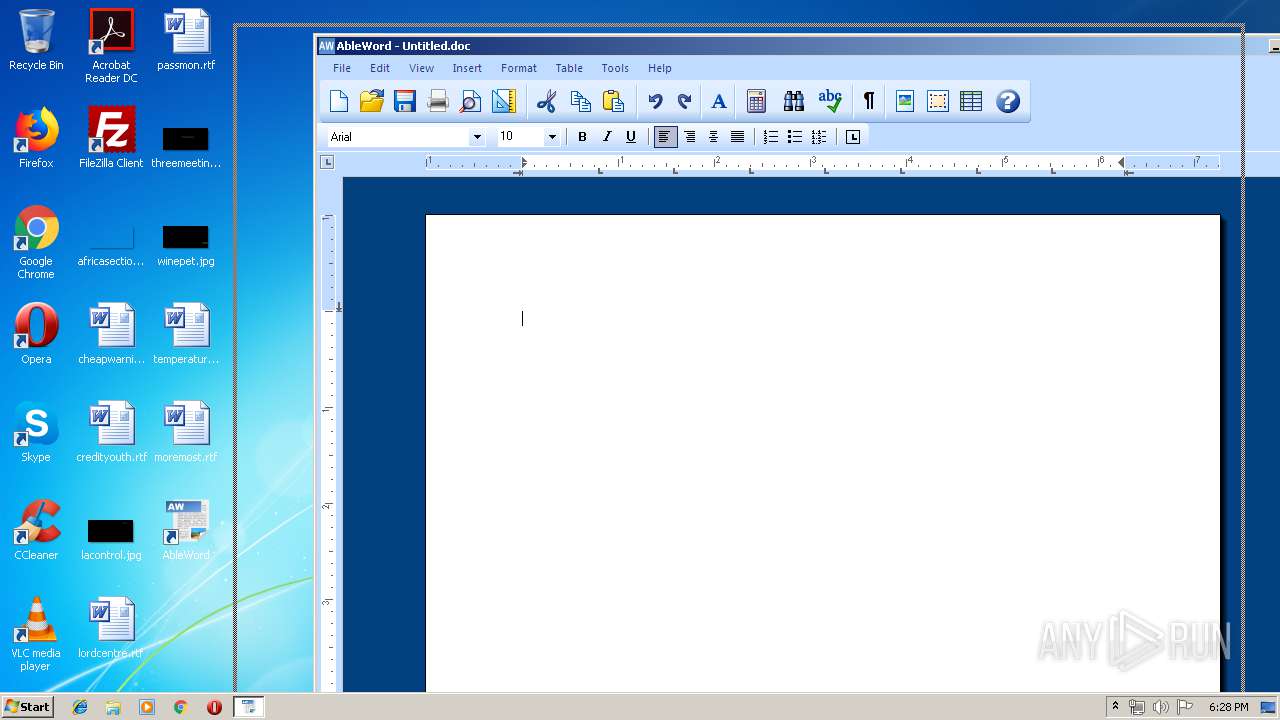Select Acrobat Reader DC desktop icon

click(x=111, y=46)
